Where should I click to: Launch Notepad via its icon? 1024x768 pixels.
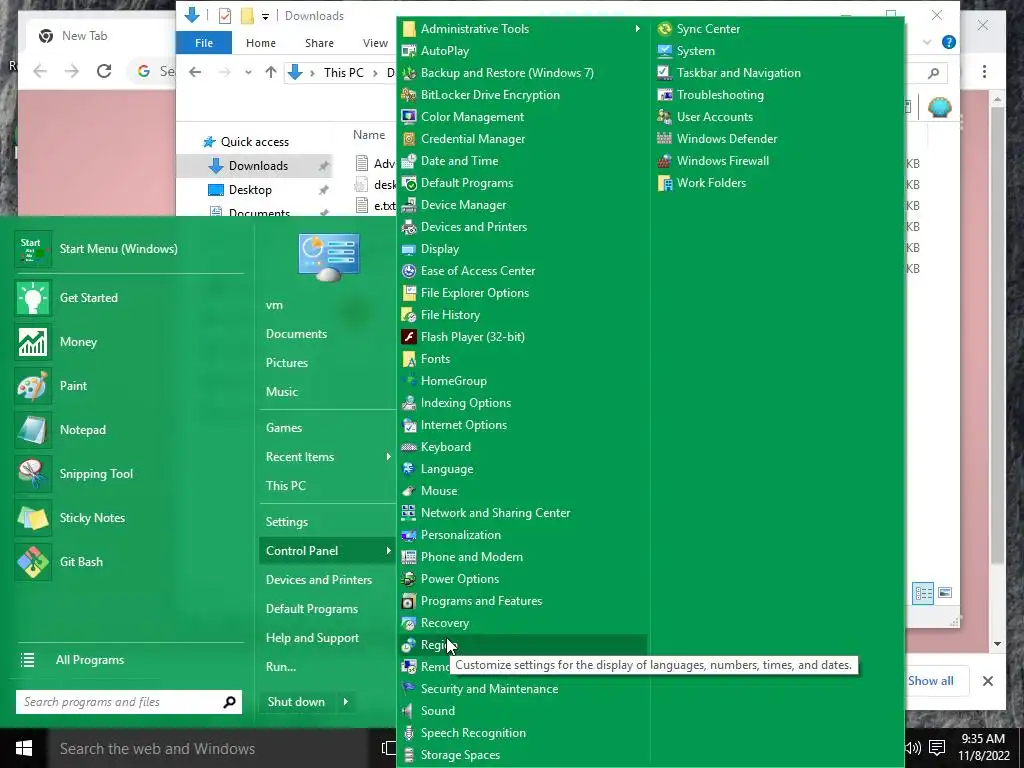(x=33, y=430)
